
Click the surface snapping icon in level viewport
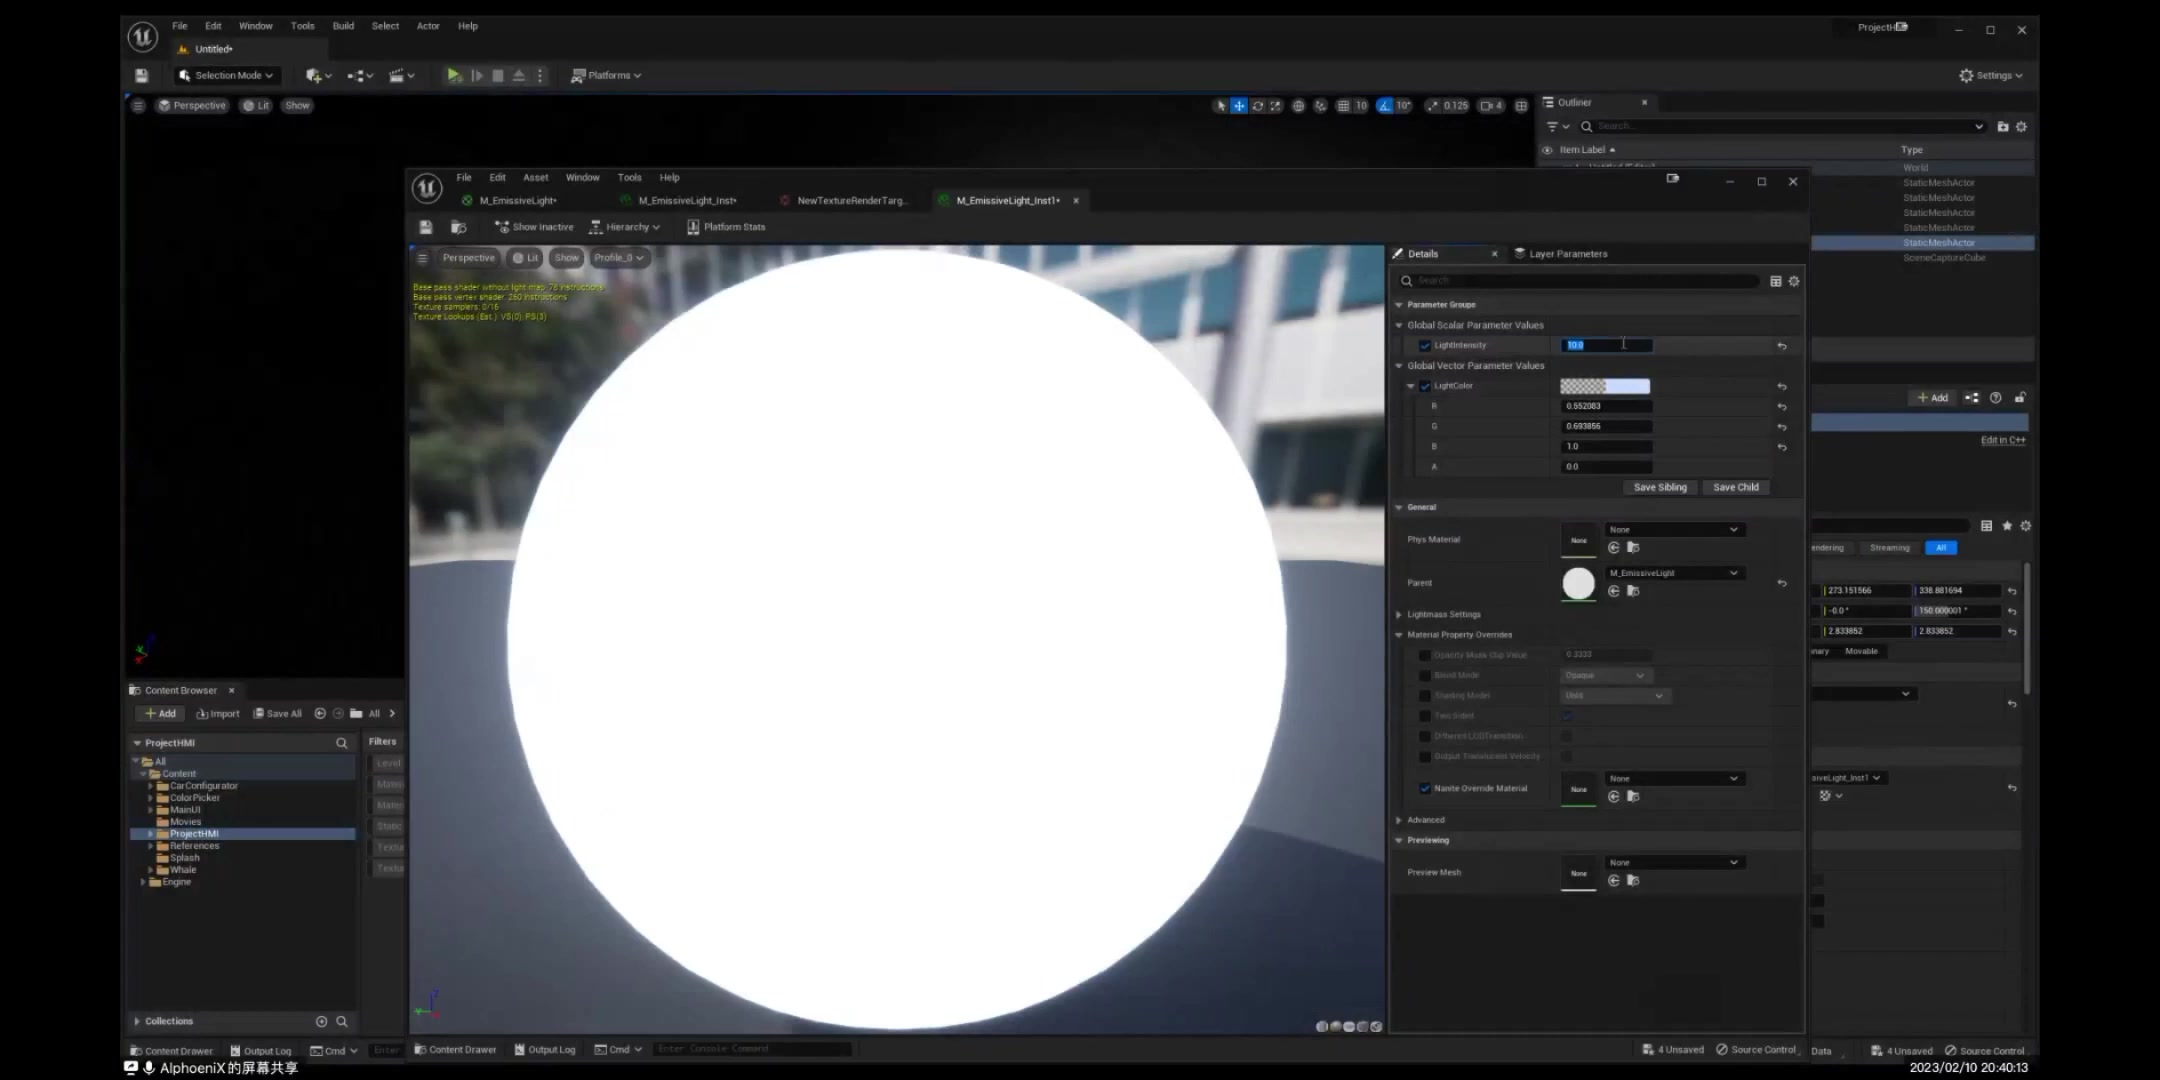coord(1320,106)
